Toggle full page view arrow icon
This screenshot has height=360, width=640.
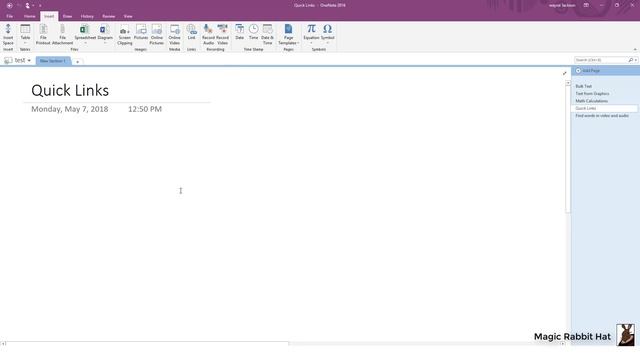pyautogui.click(x=564, y=73)
